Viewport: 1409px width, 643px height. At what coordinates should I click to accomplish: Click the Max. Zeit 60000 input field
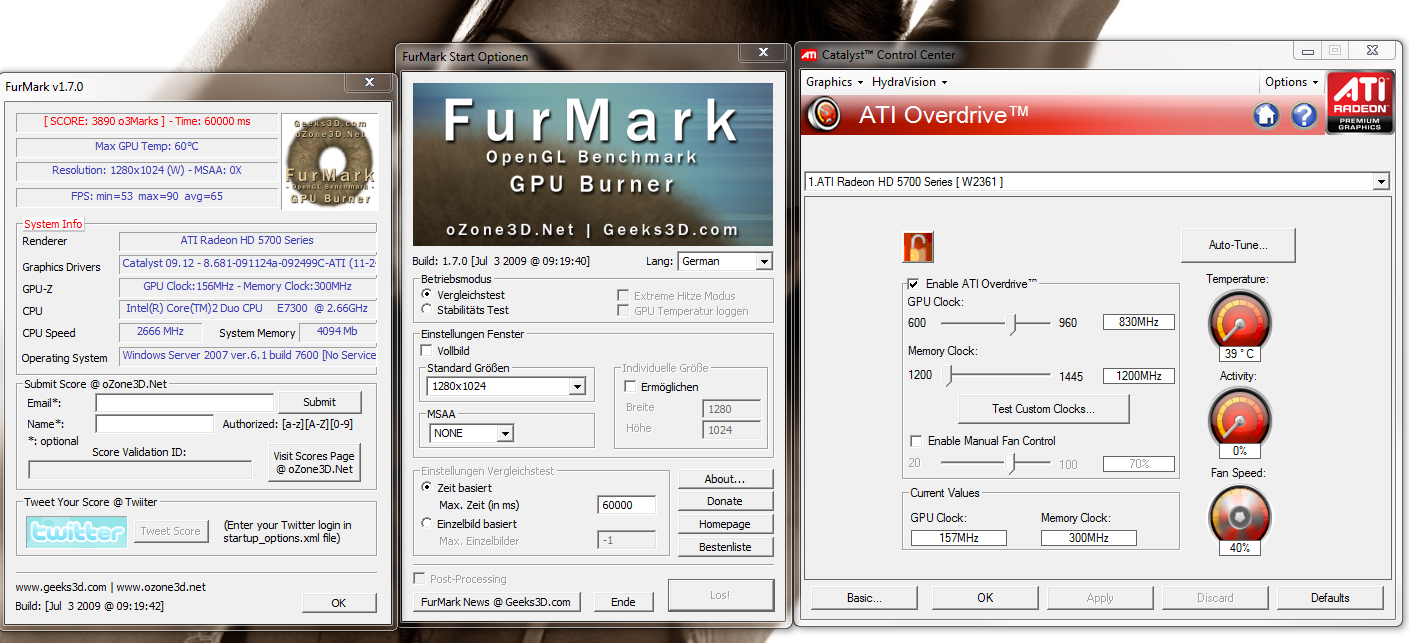[627, 505]
